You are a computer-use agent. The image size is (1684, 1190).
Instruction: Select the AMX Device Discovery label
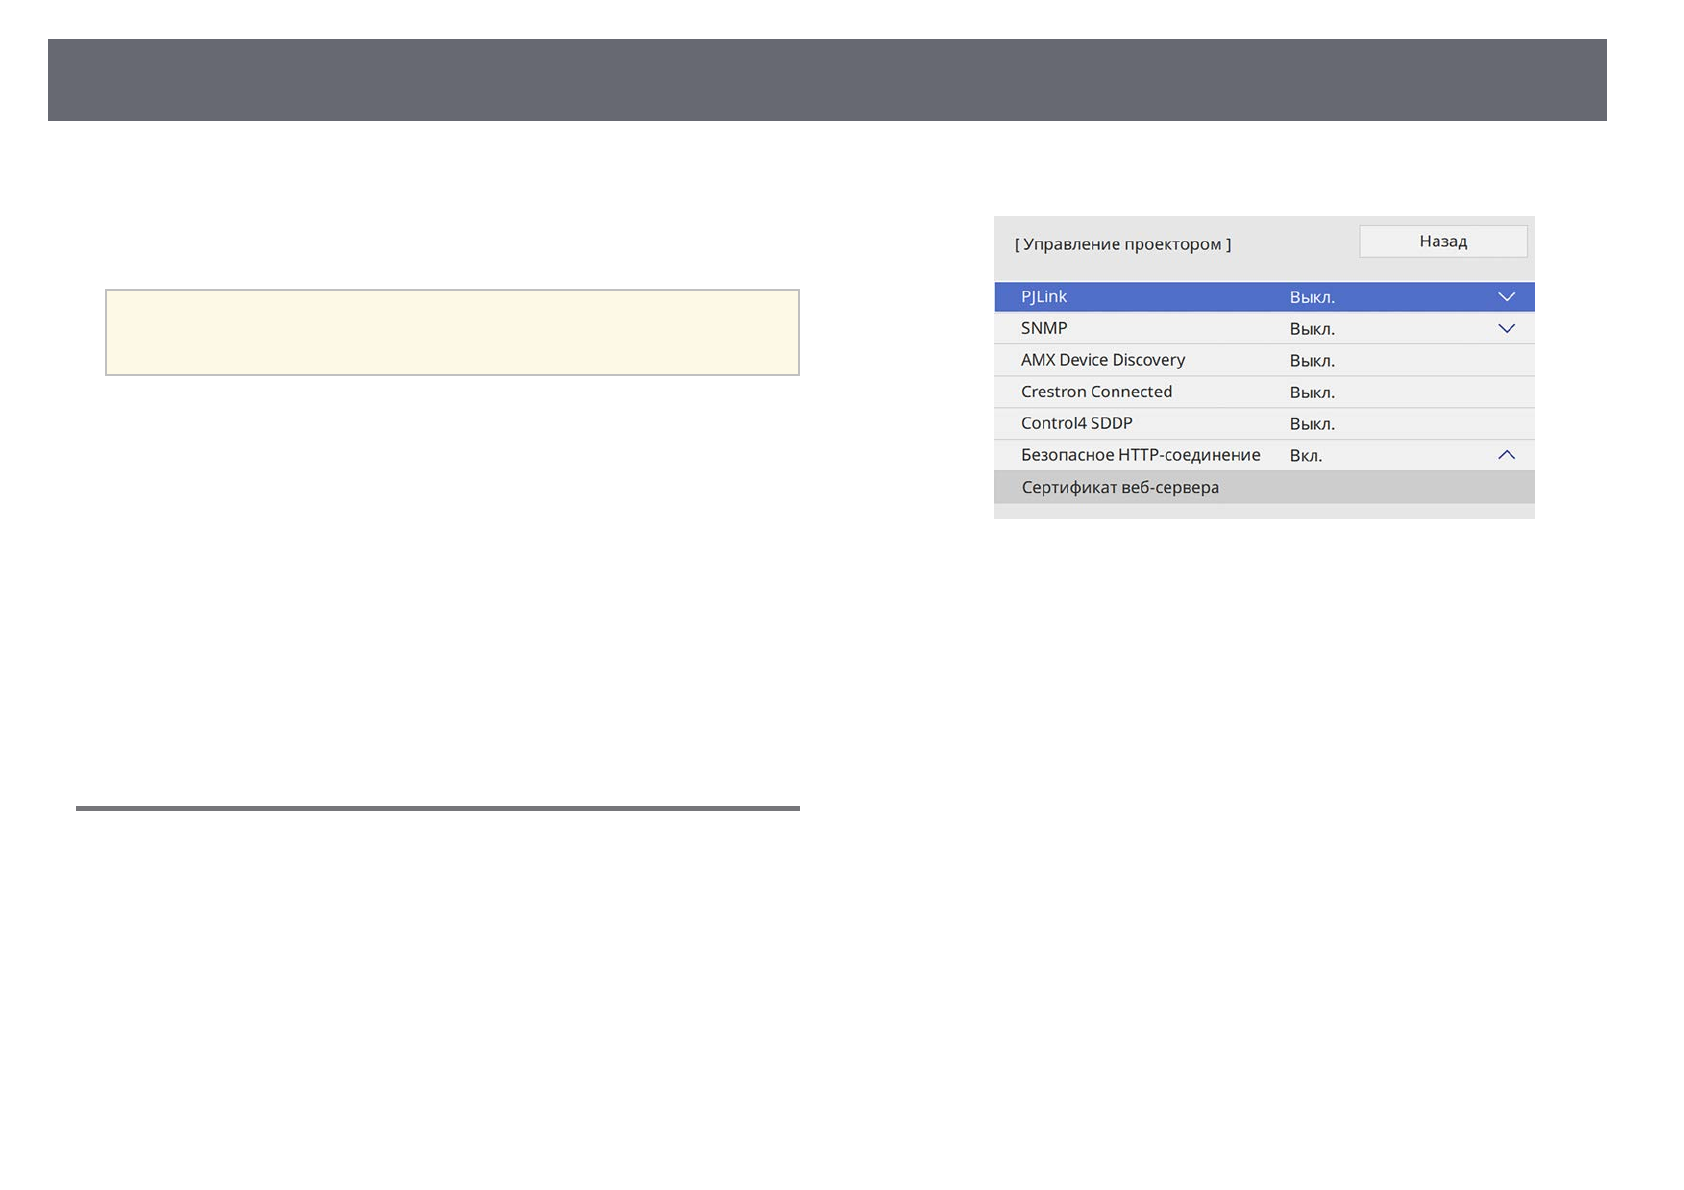[1102, 360]
